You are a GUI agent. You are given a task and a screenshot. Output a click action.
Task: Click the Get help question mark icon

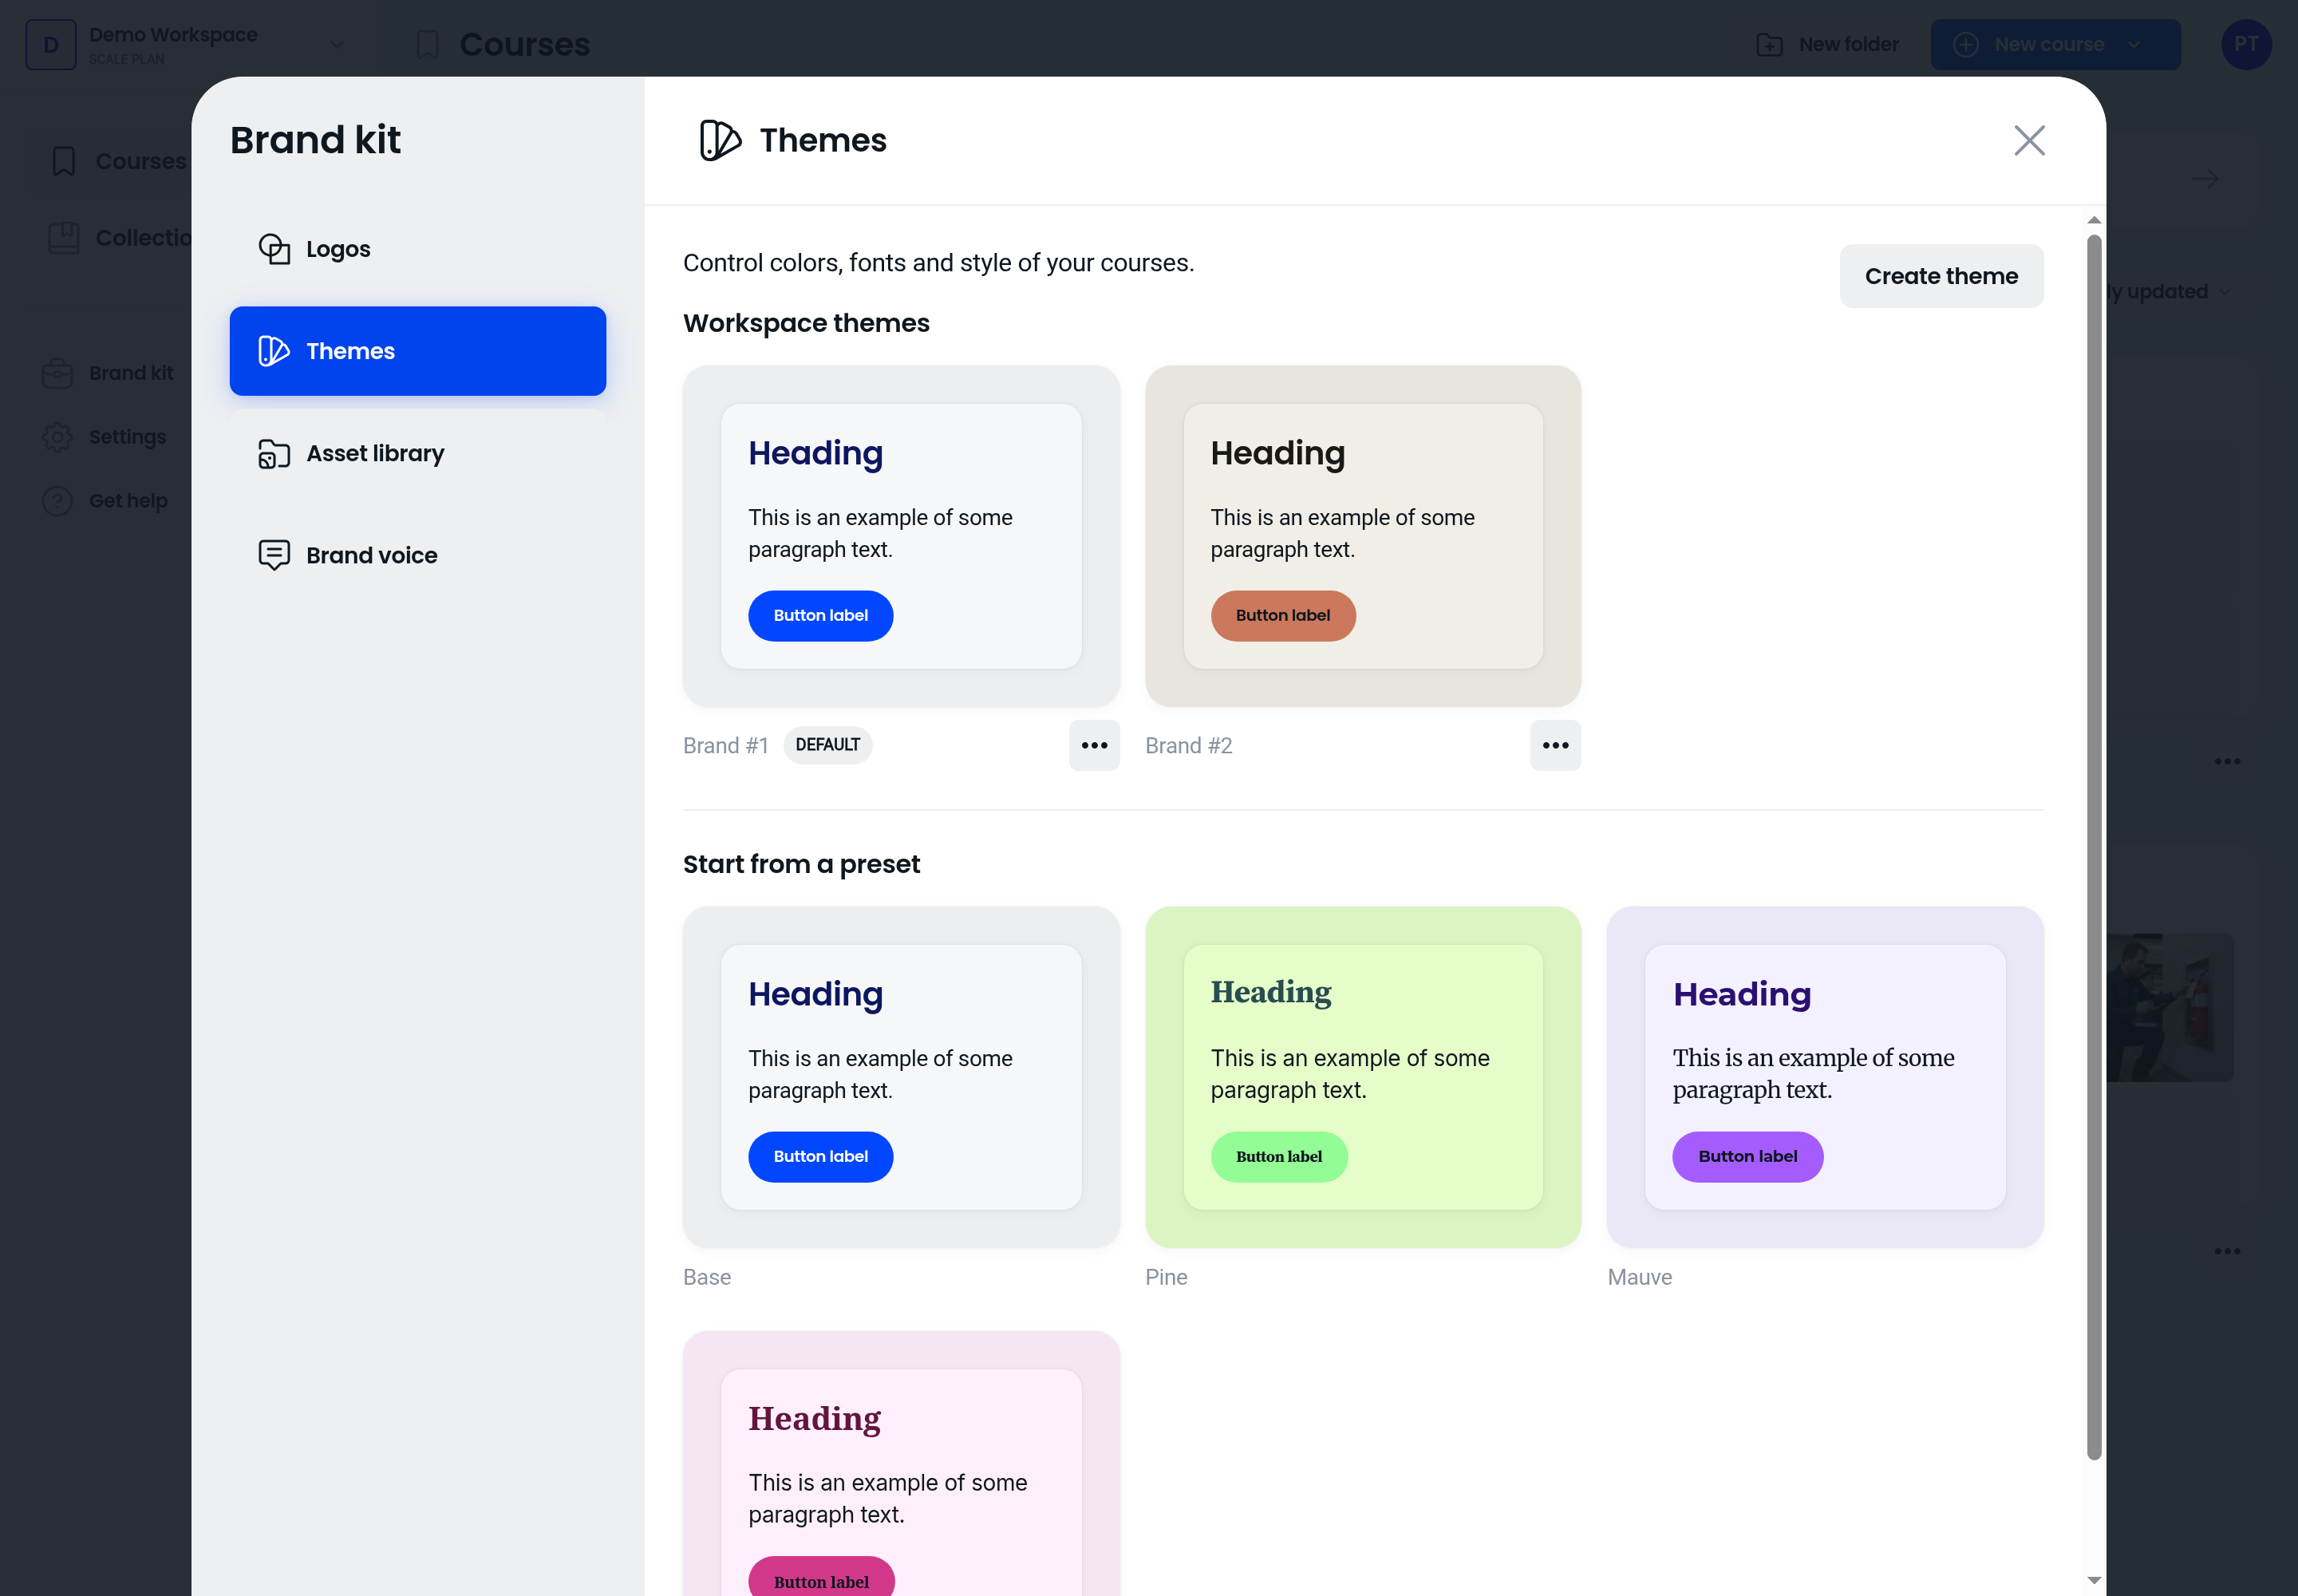coord(57,501)
